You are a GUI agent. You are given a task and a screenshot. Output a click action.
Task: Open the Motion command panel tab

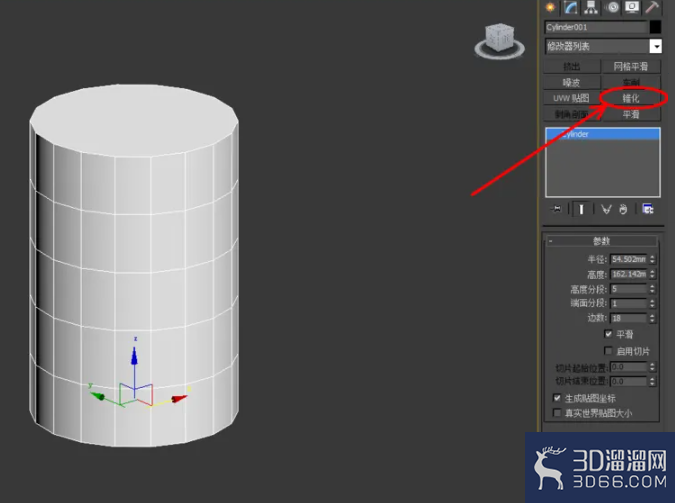[x=612, y=7]
